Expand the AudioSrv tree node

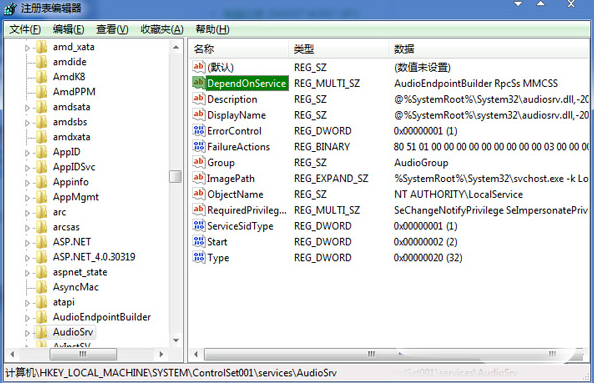tap(27, 333)
